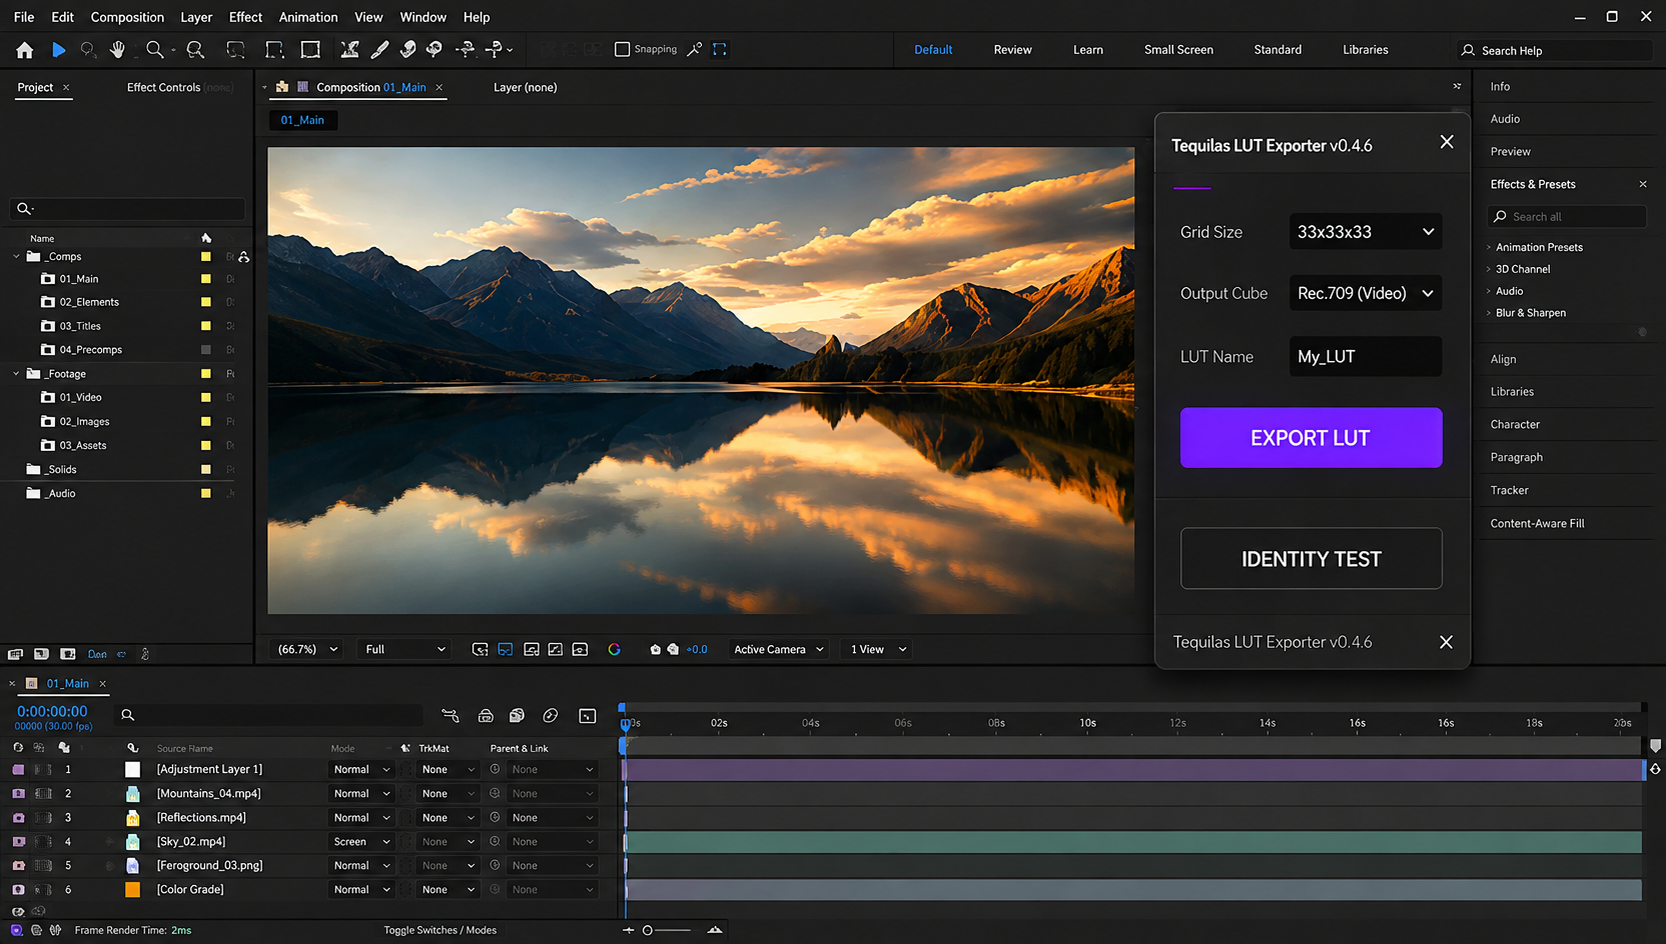Click the color management wheel icon
The image size is (1666, 944).
(614, 649)
